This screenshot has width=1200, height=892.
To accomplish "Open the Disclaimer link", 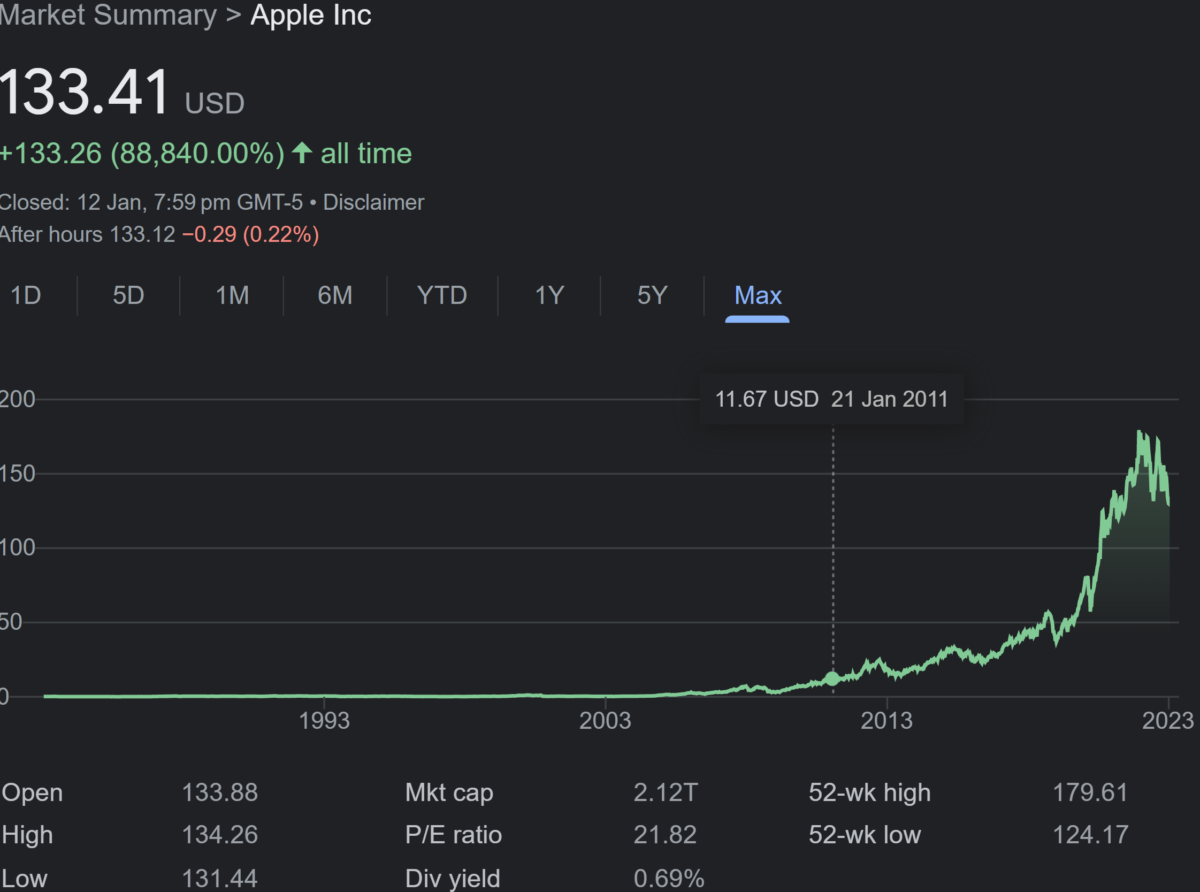I will tap(374, 202).
